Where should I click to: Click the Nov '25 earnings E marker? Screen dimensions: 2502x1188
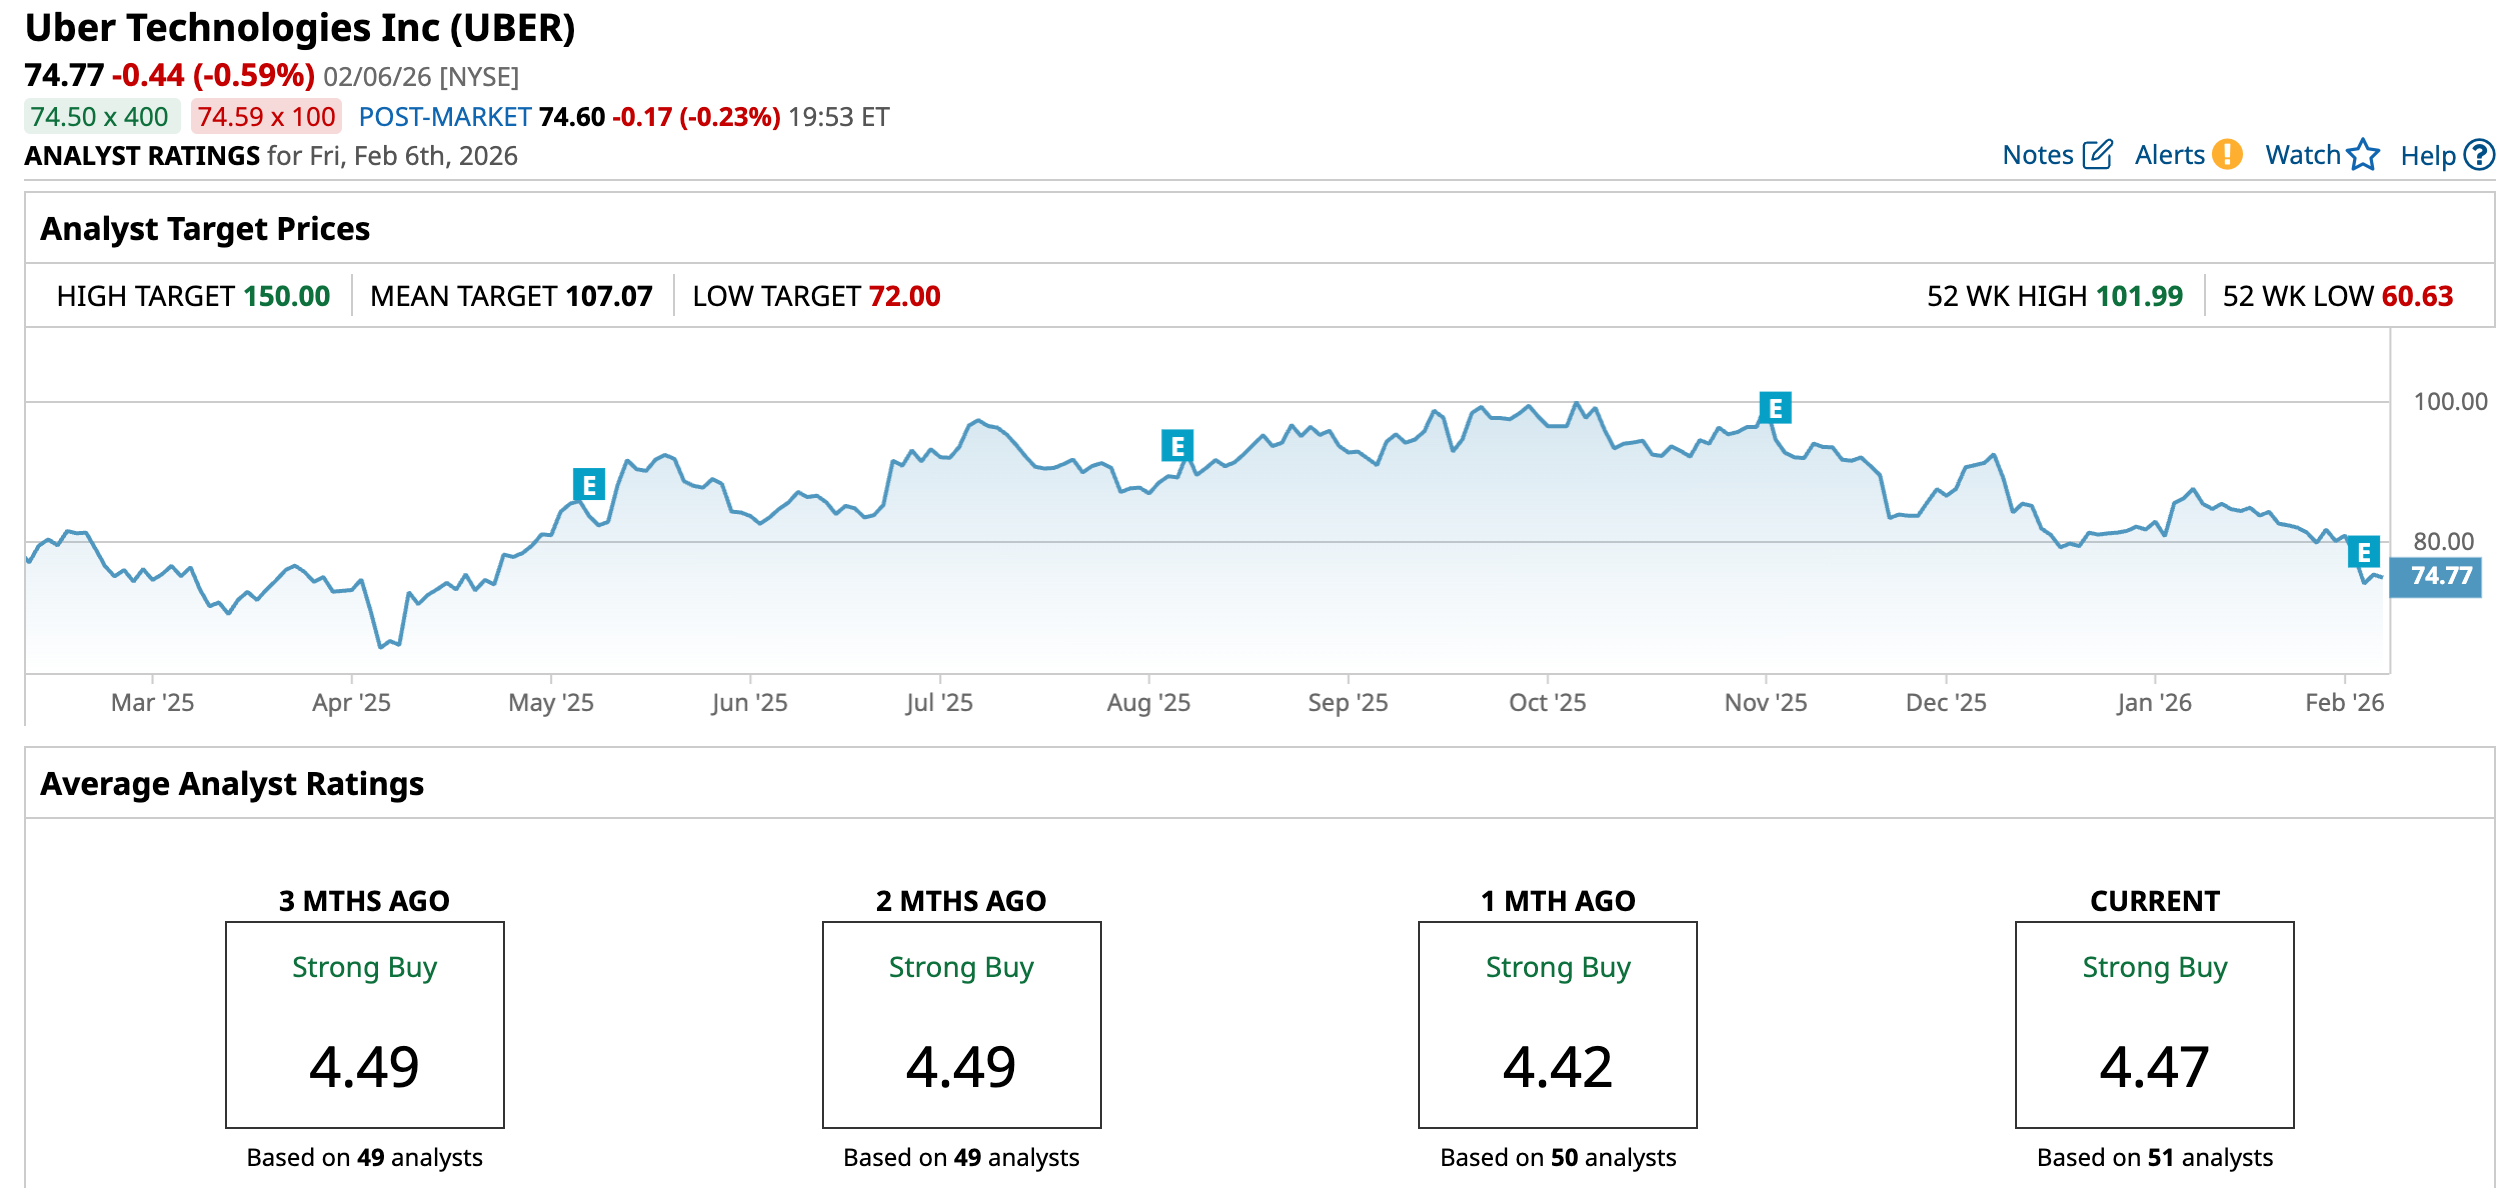click(1775, 408)
